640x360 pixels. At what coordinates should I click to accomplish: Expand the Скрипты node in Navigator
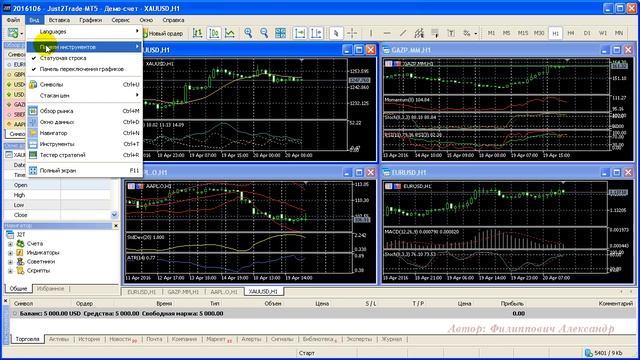pyautogui.click(x=10, y=271)
